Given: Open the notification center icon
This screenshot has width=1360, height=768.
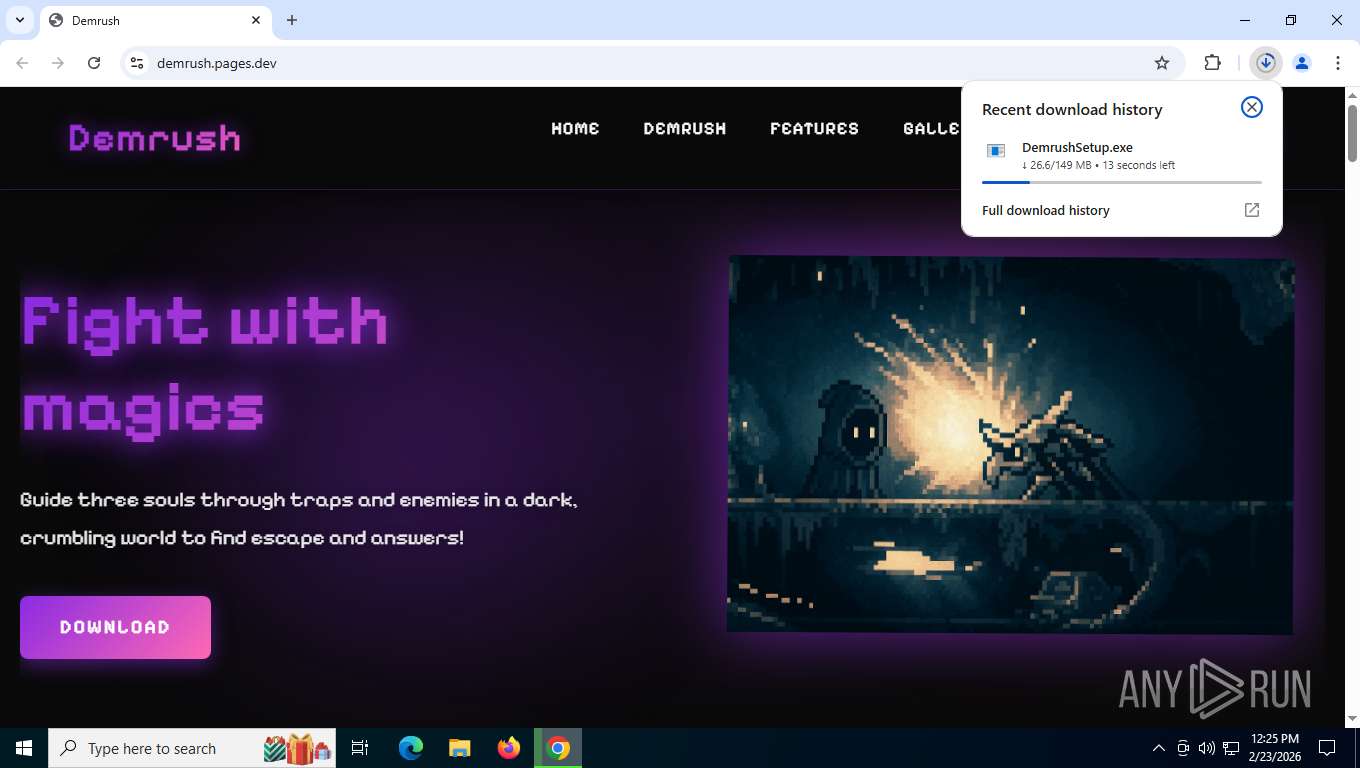Looking at the screenshot, I should pos(1327,748).
